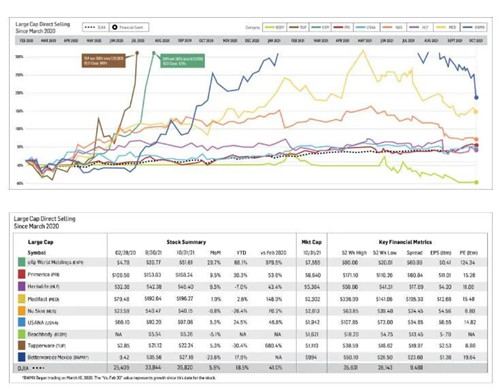Toggle the PRI legend entry
Image resolution: width=500 pixels, height=390 pixels.
tap(343, 27)
